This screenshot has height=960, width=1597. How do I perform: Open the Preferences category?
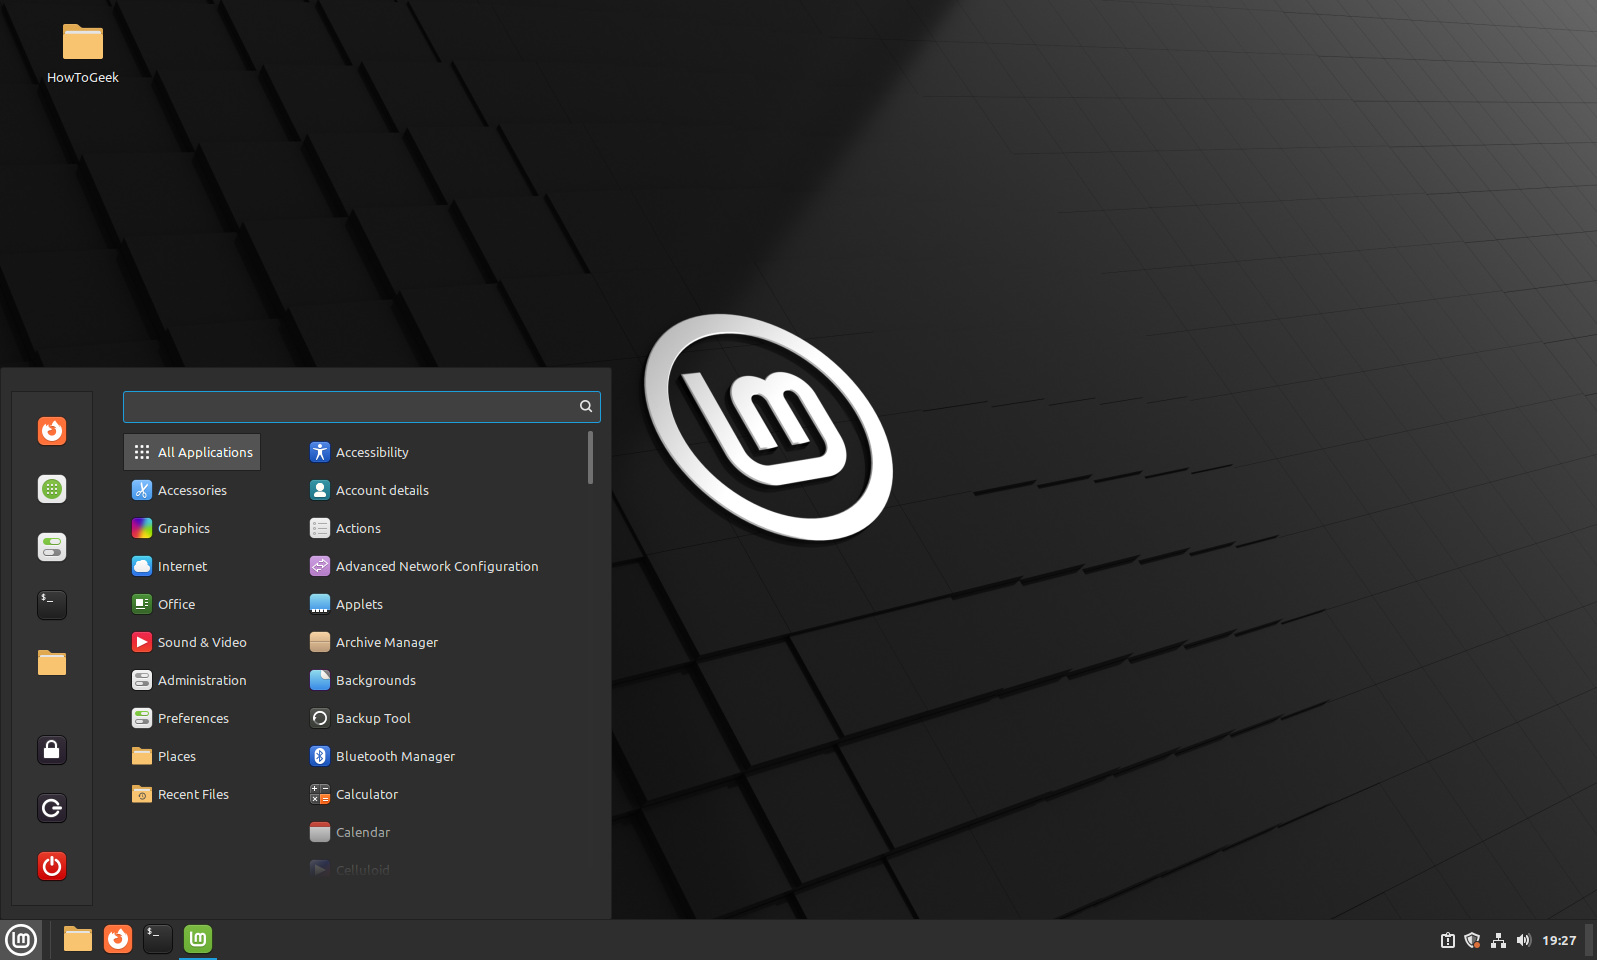pyautogui.click(x=192, y=718)
